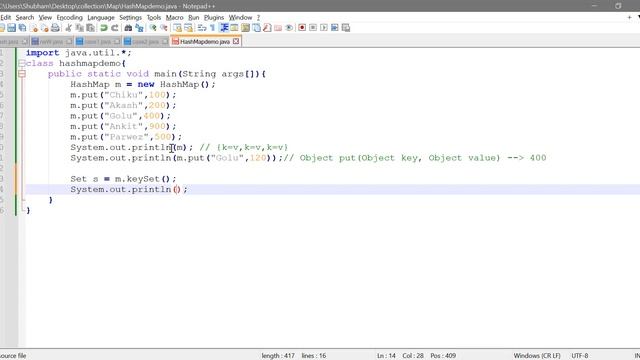Click the Save All toolbar icon
The width and height of the screenshot is (640, 360).
pyautogui.click(x=22, y=28)
